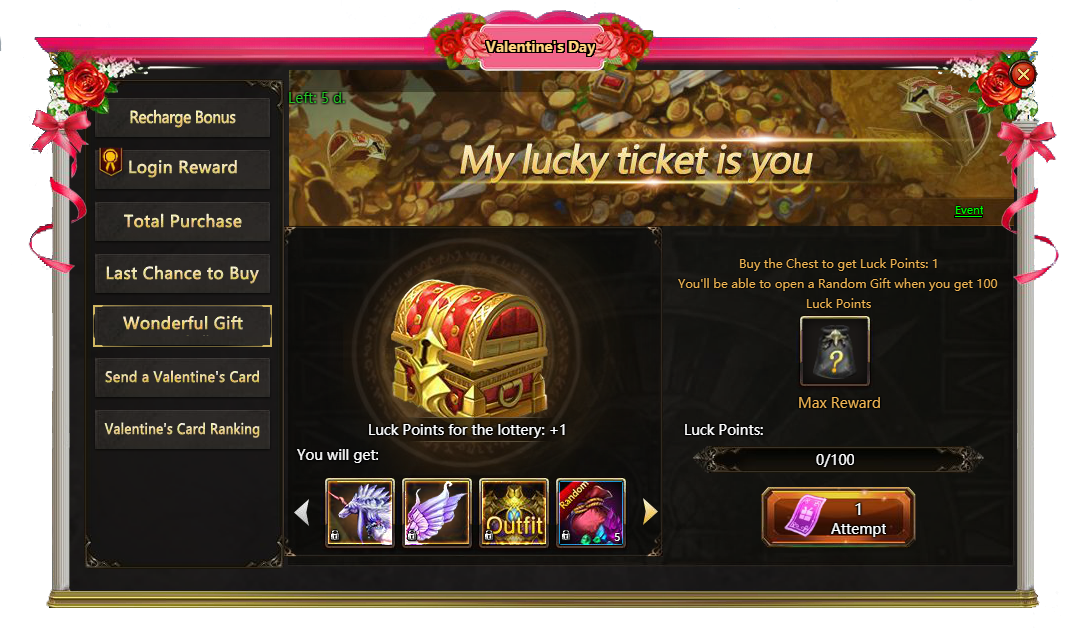Show next rewards with the right arrow

coord(650,512)
